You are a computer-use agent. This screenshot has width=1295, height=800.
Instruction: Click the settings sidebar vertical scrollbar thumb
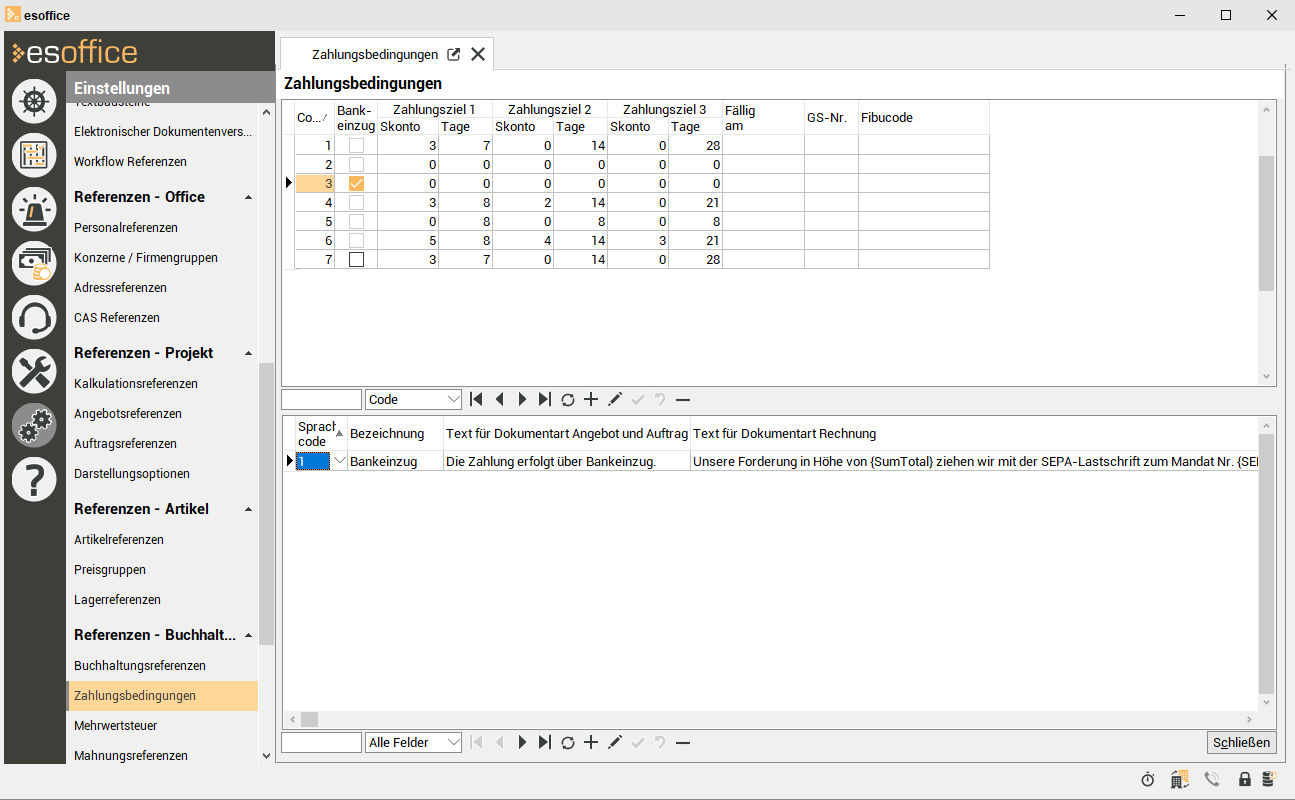click(x=266, y=504)
